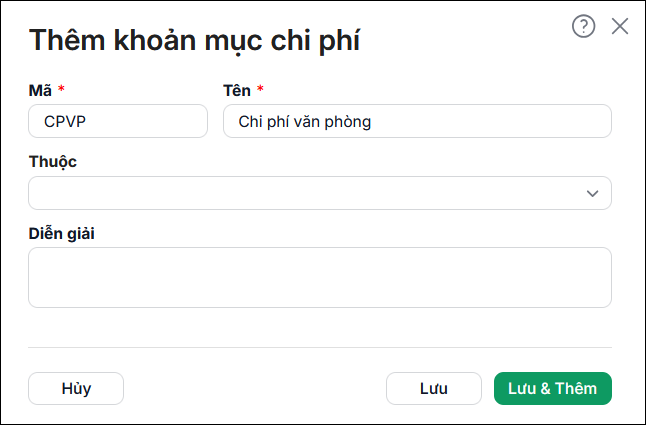Click the Mã field label
Viewport: 646px width, 425px height.
tap(40, 90)
